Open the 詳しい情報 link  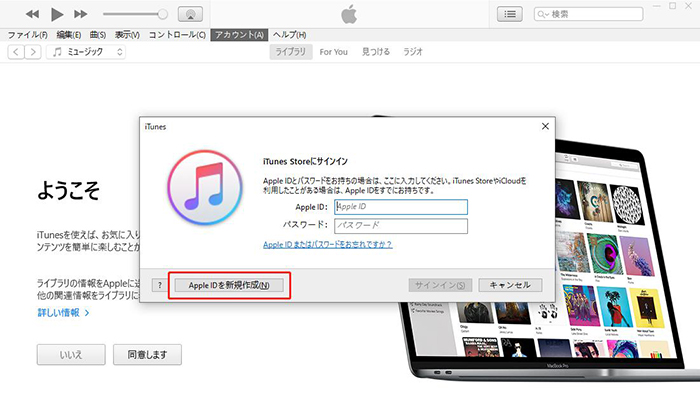(63, 313)
